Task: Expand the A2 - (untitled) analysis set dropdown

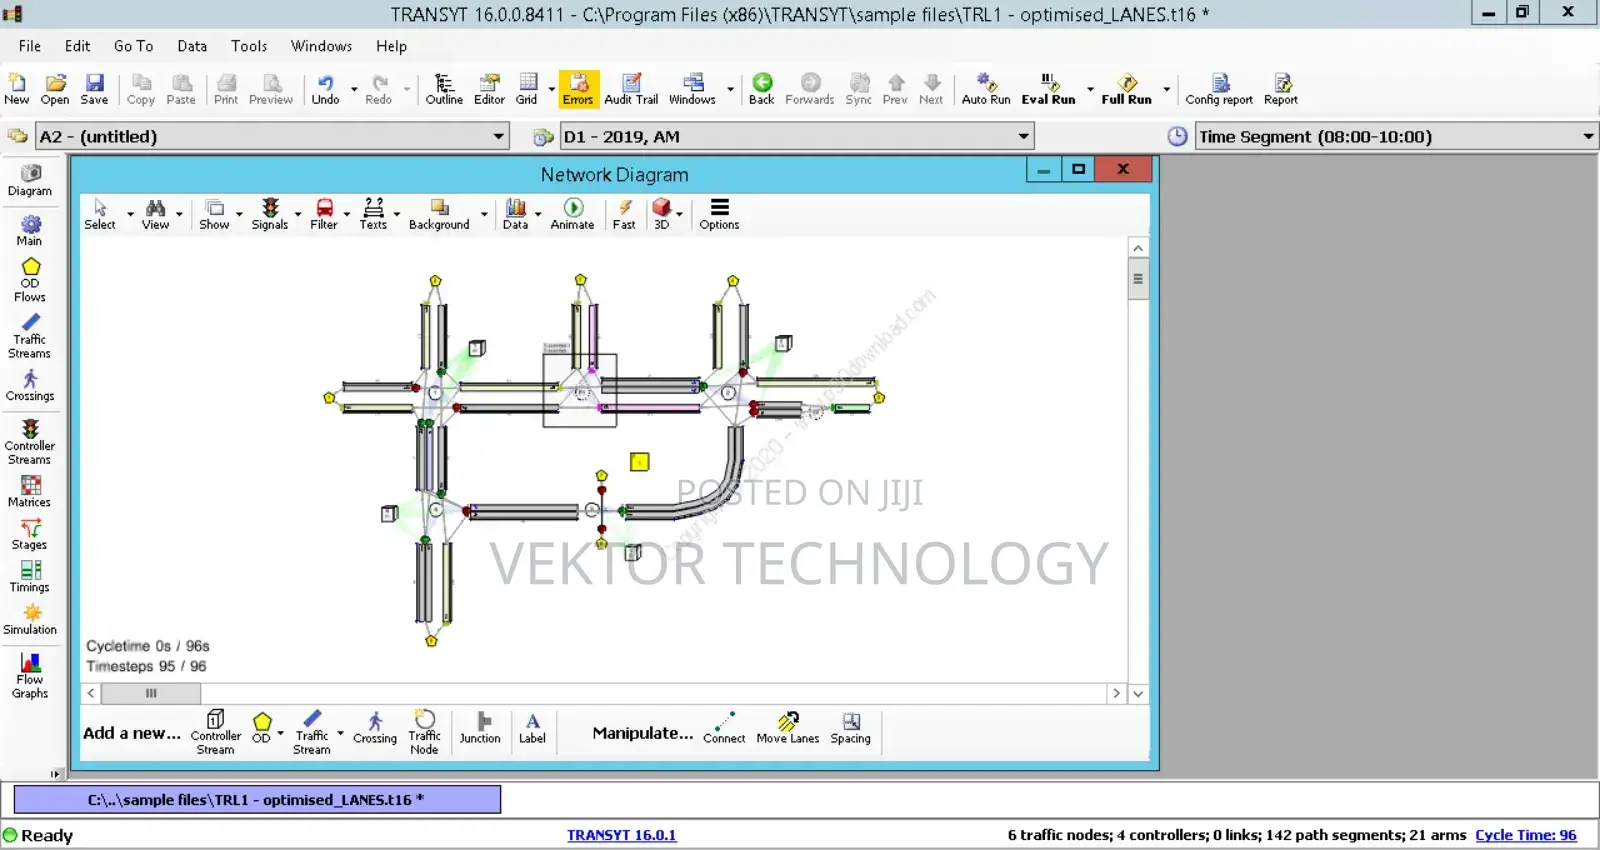Action: click(498, 136)
